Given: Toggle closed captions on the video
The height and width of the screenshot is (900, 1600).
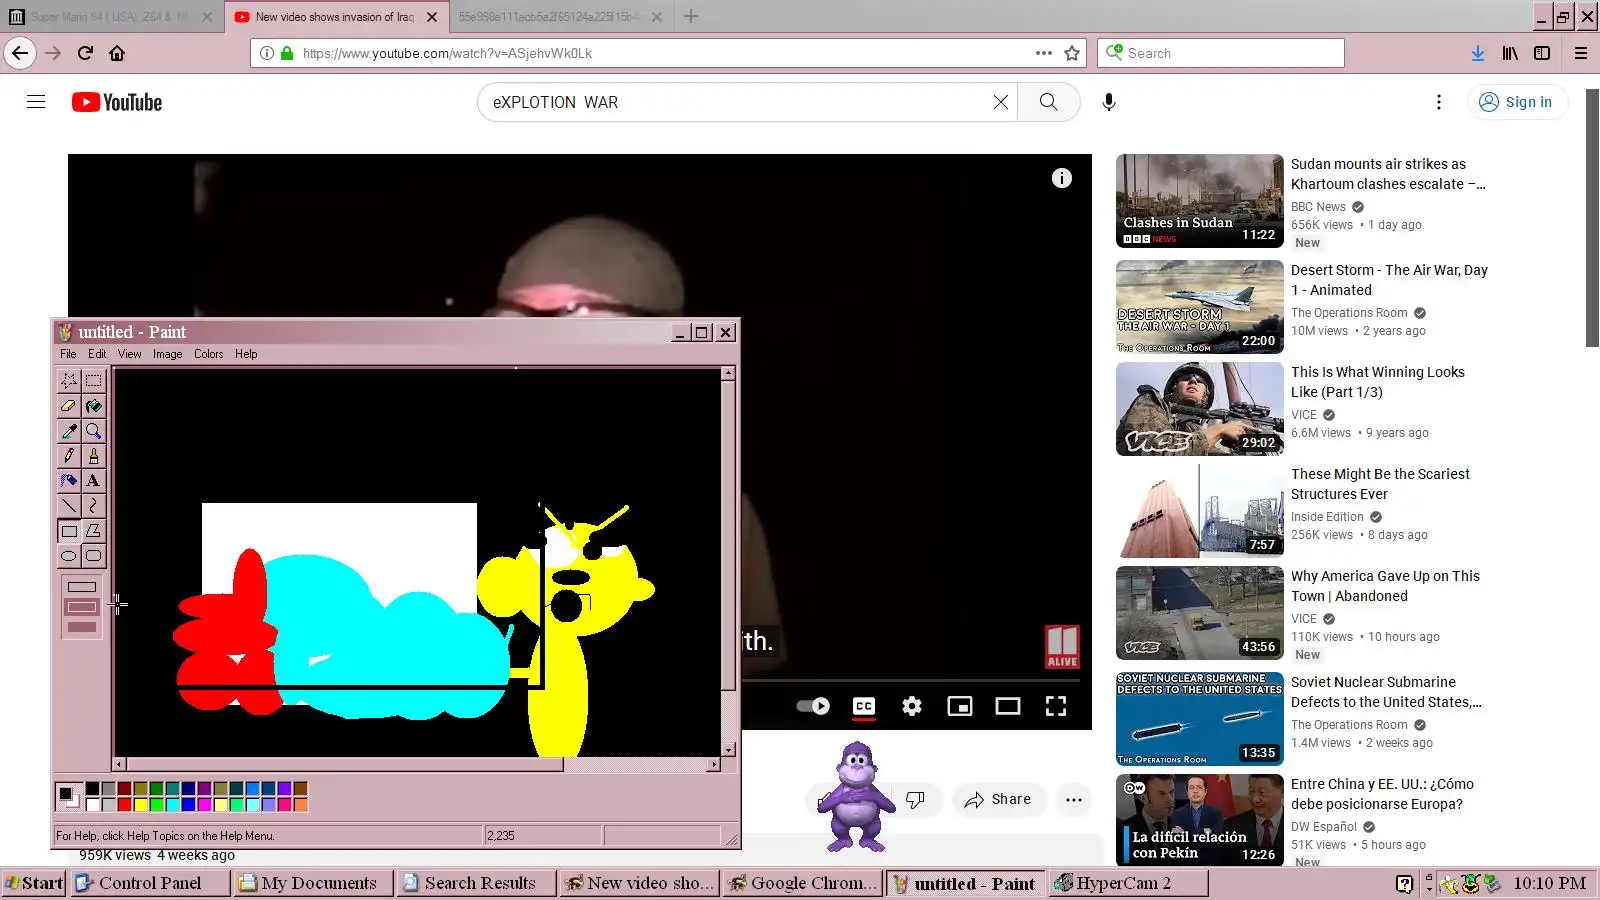Looking at the screenshot, I should [x=864, y=706].
